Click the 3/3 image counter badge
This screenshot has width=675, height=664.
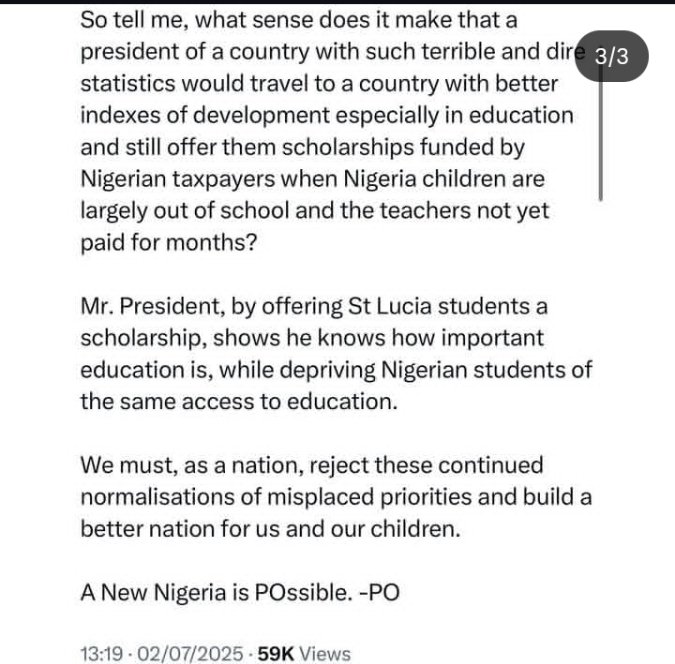[611, 56]
